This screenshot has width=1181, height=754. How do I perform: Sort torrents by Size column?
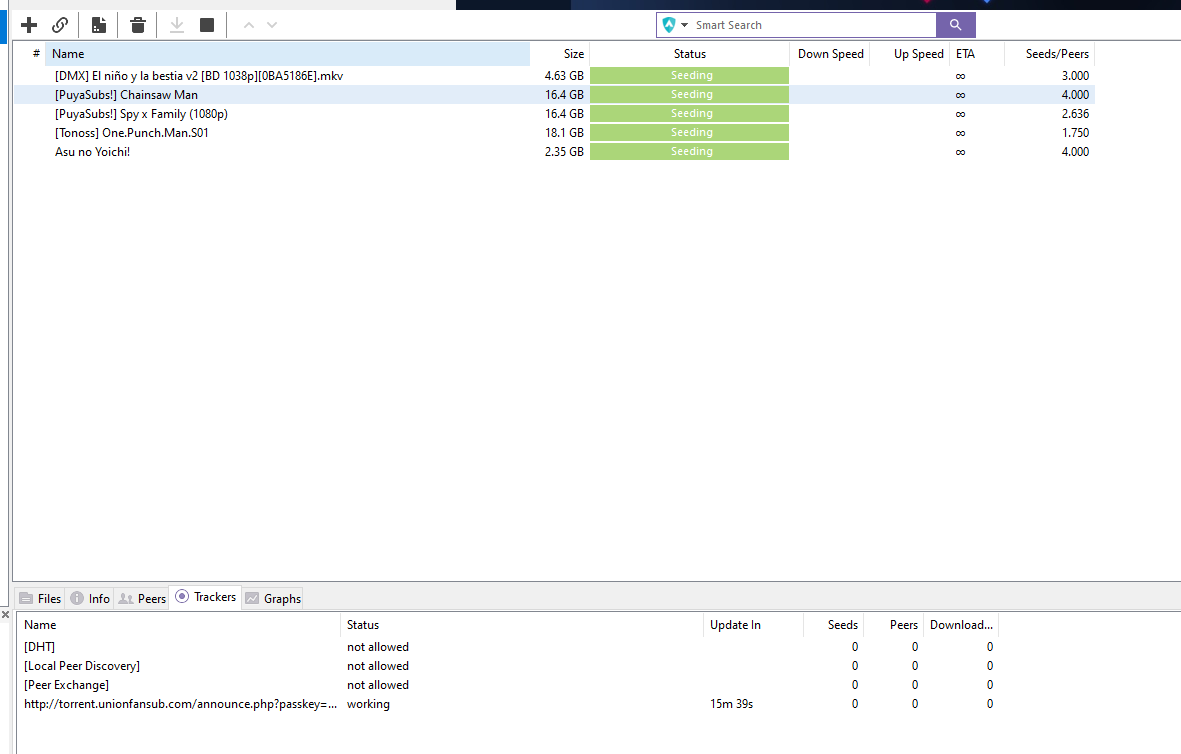(x=560, y=54)
